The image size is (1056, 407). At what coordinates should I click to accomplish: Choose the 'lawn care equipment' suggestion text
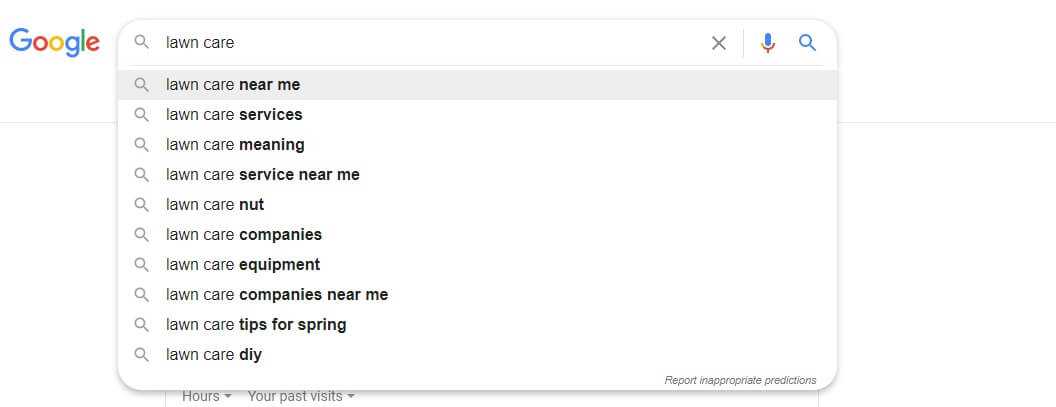[243, 264]
